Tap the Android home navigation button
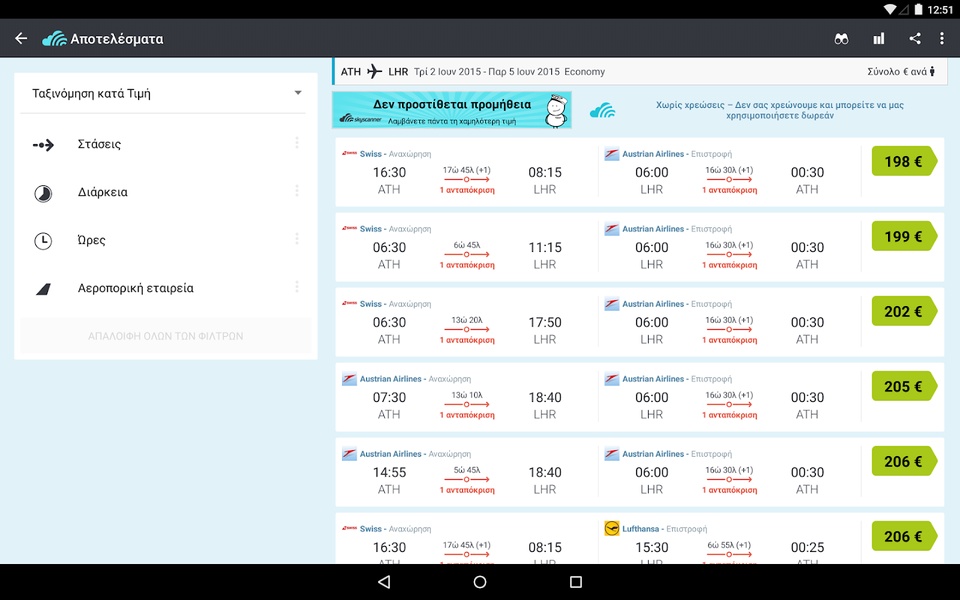960x600 pixels. click(x=480, y=582)
